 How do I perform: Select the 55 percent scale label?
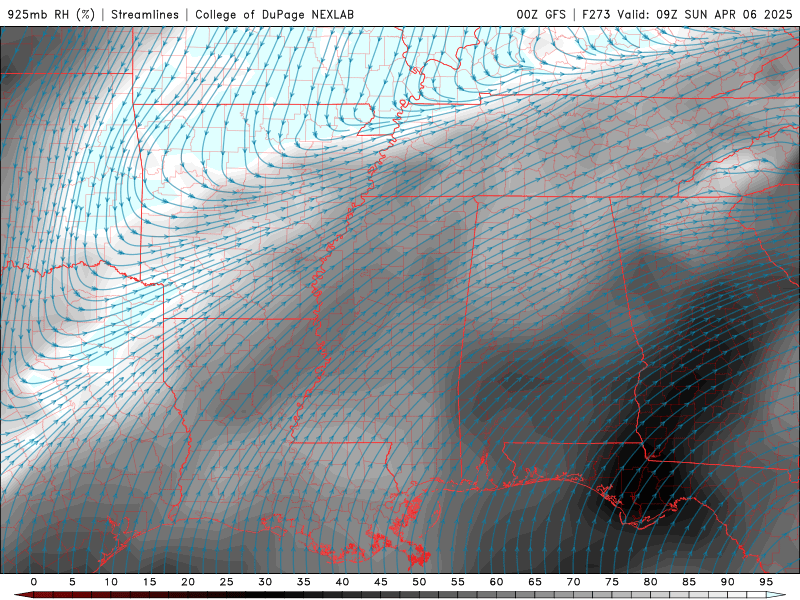458,582
